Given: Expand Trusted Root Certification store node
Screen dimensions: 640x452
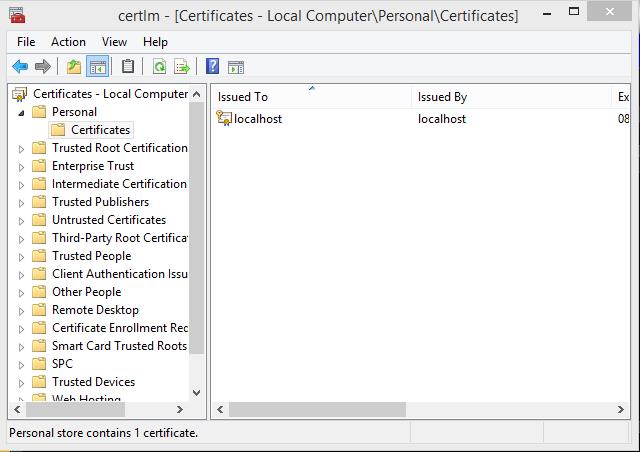Looking at the screenshot, I should click(x=21, y=148).
